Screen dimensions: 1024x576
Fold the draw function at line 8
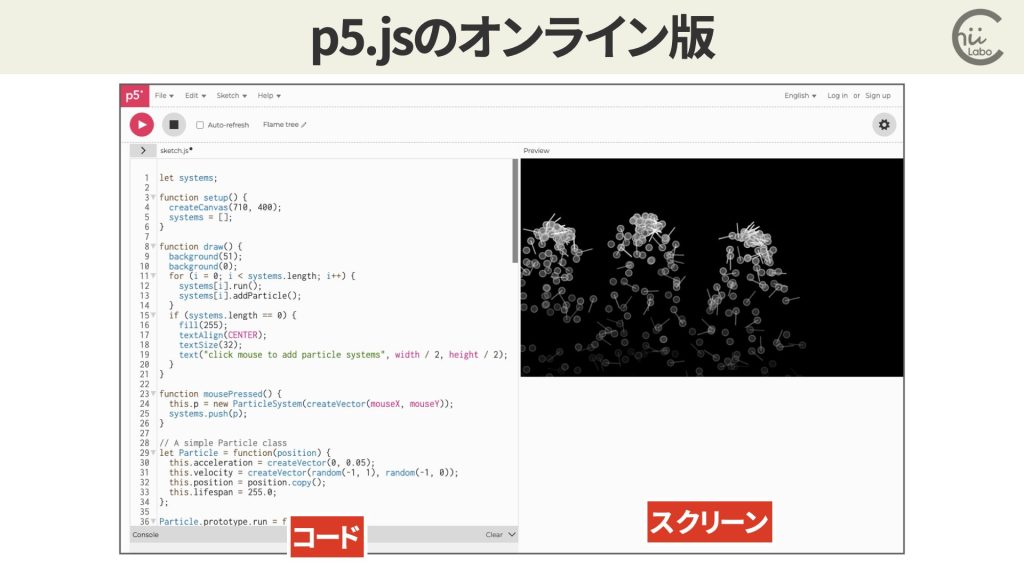click(153, 246)
